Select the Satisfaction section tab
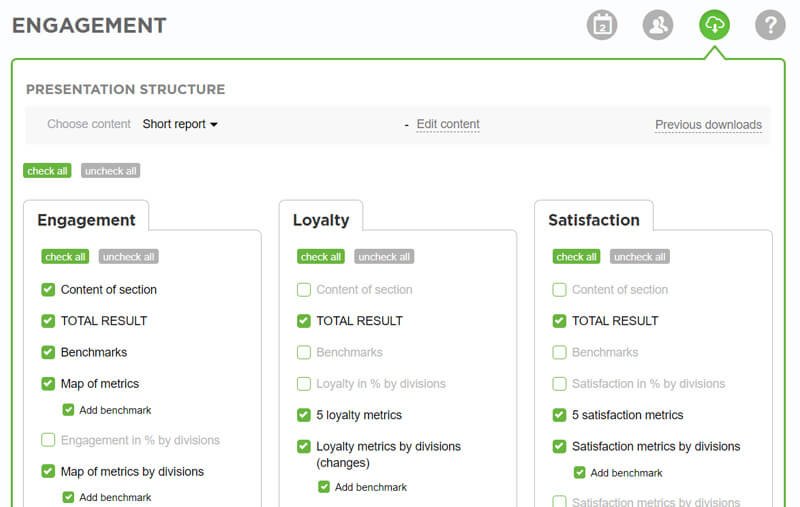The image size is (800, 507). [x=593, y=220]
